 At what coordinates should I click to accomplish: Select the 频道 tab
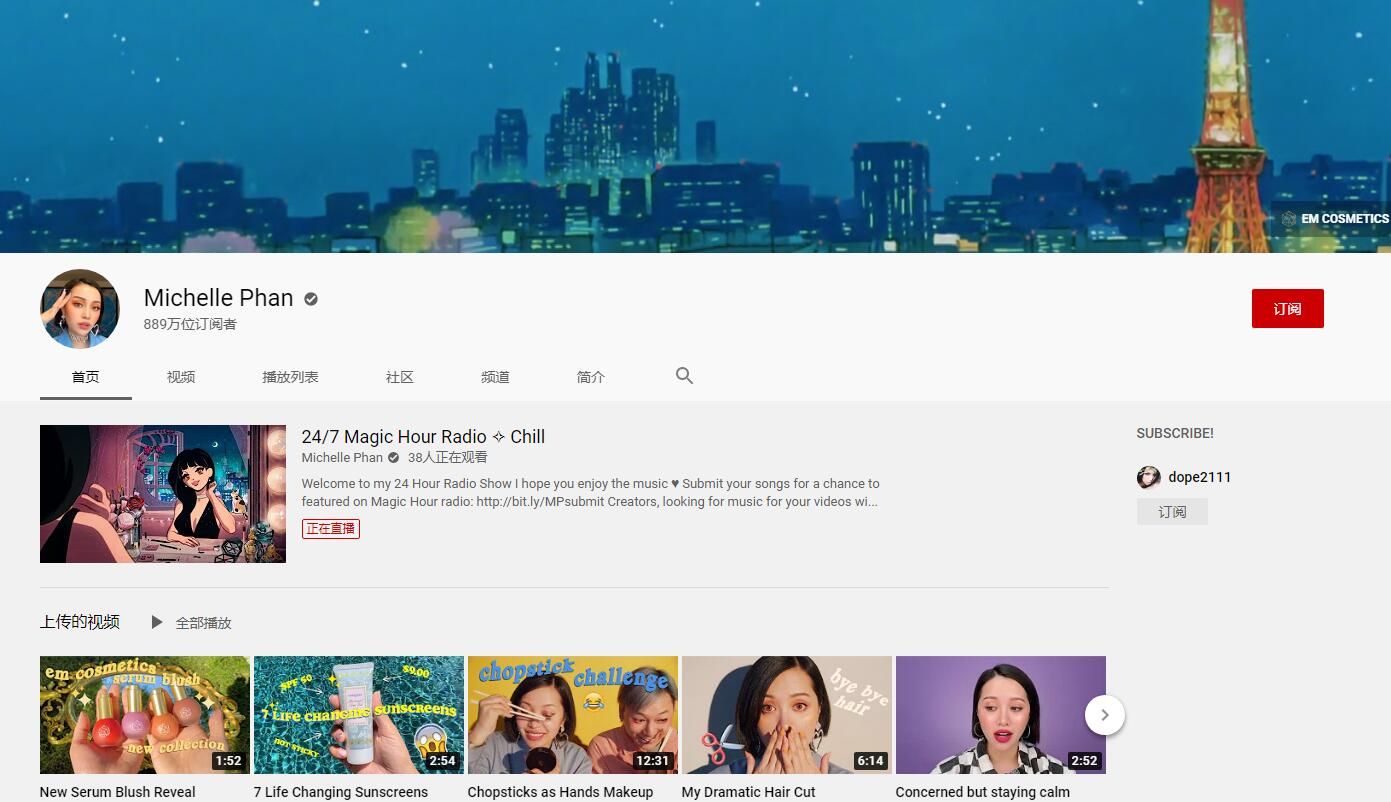pos(495,377)
